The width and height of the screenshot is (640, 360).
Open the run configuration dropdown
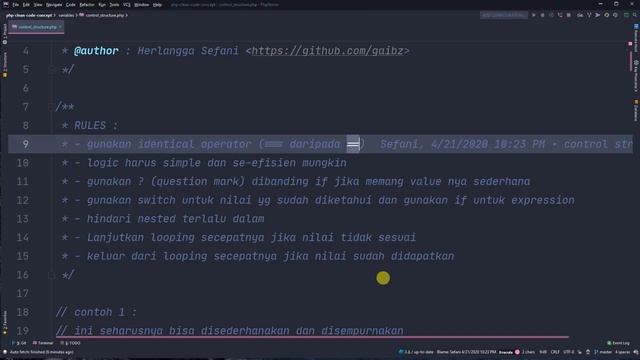click(504, 15)
